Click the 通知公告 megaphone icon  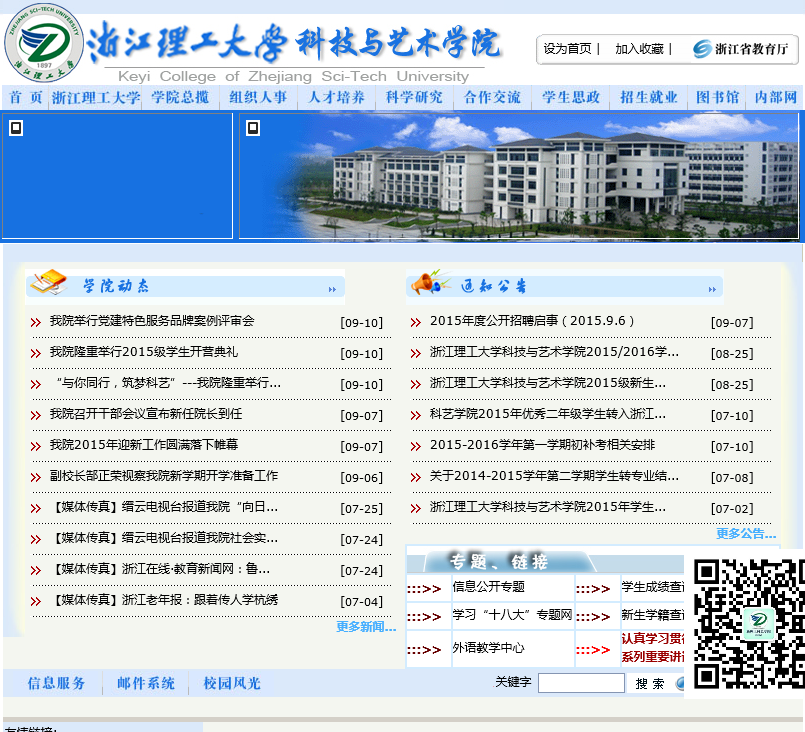tap(430, 282)
